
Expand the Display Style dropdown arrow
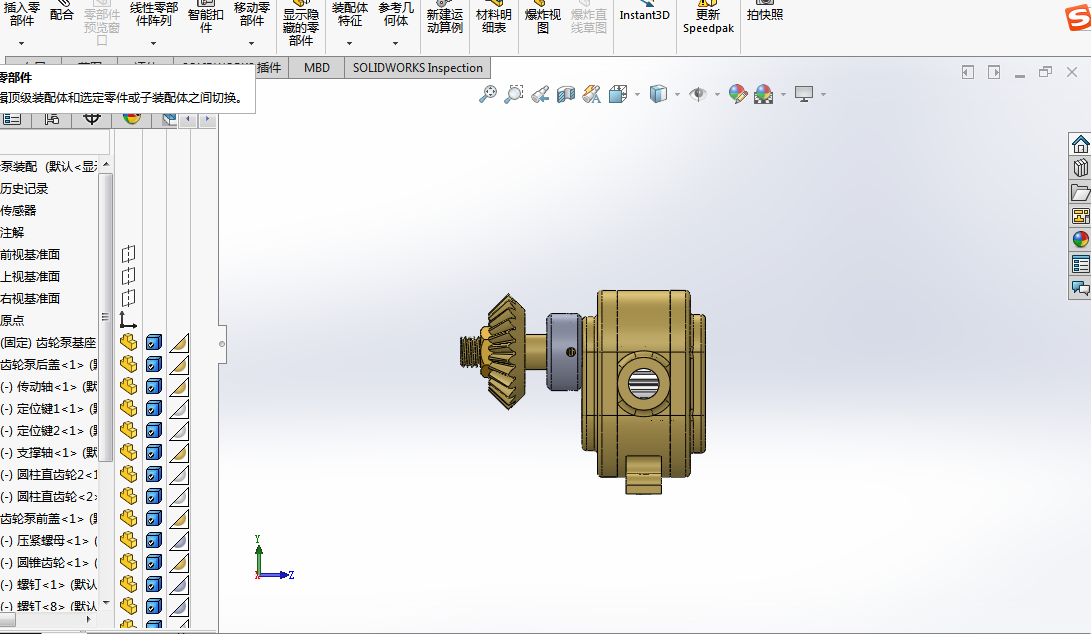(677, 94)
